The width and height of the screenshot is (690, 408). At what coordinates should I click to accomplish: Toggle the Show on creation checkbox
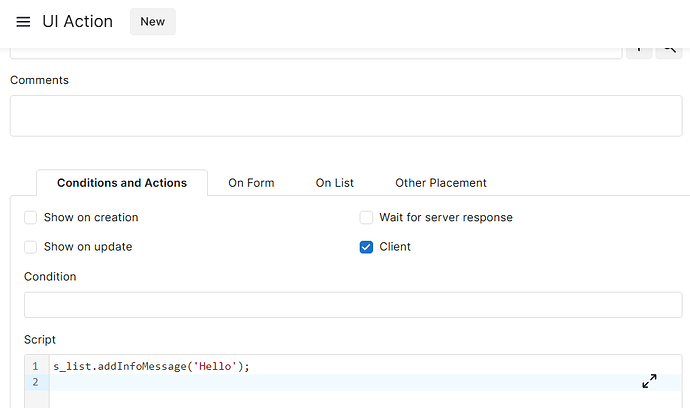point(30,217)
